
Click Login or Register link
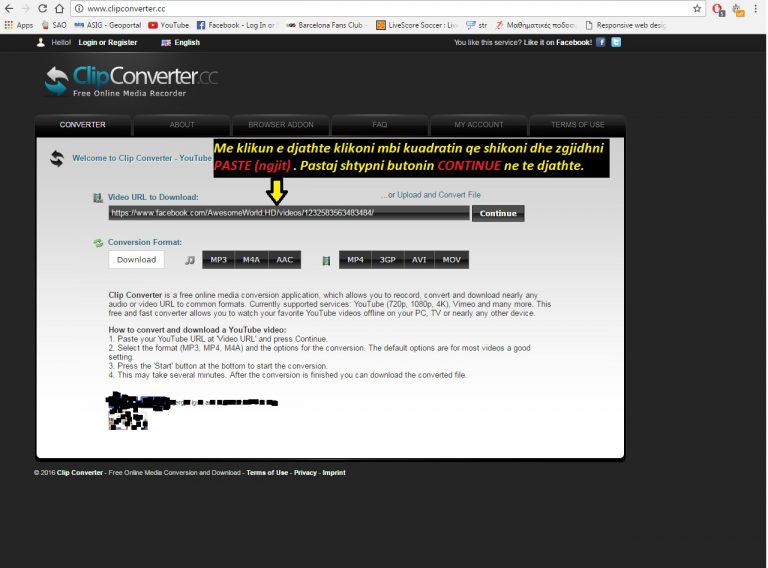108,43
